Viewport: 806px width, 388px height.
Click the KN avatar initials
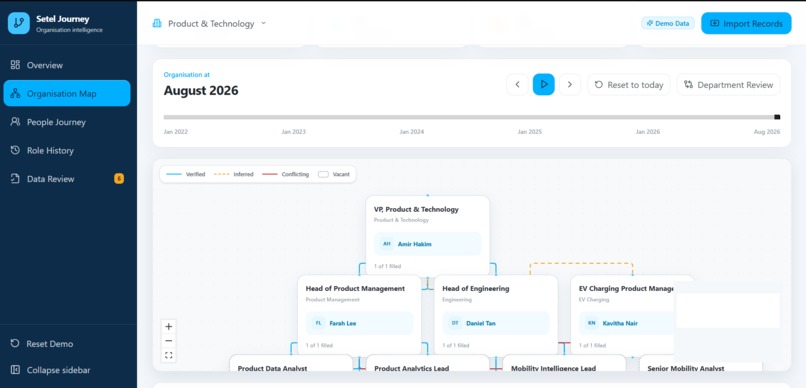pyautogui.click(x=592, y=323)
